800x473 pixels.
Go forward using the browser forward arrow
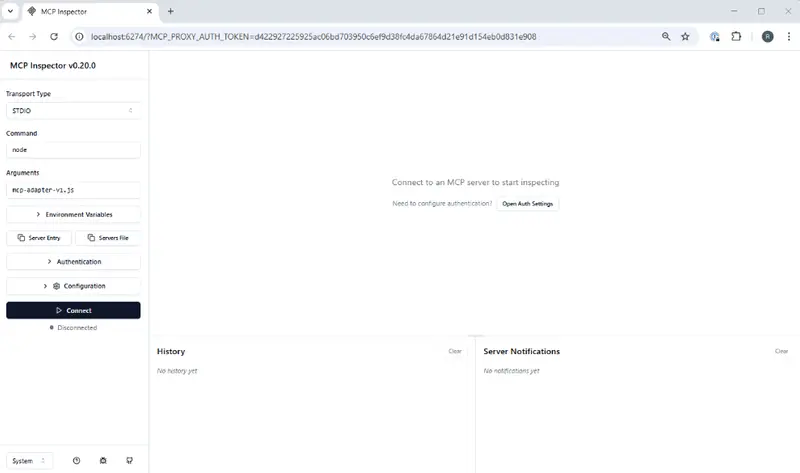tap(33, 37)
